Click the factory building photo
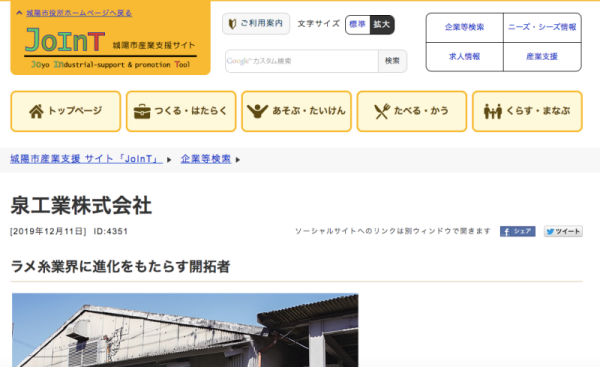 click(185, 330)
